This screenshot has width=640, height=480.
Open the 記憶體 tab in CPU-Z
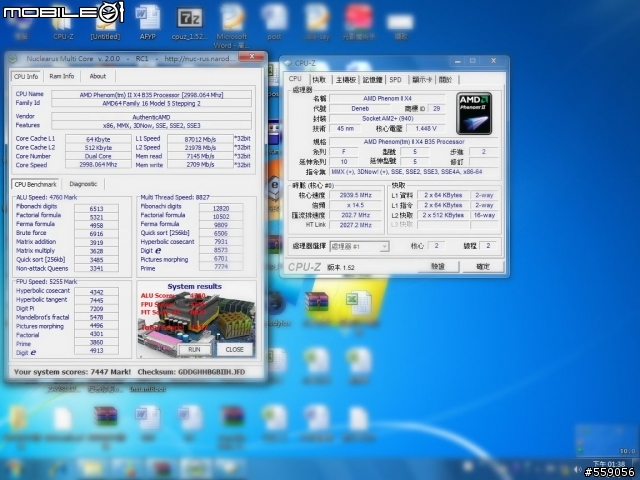(372, 80)
